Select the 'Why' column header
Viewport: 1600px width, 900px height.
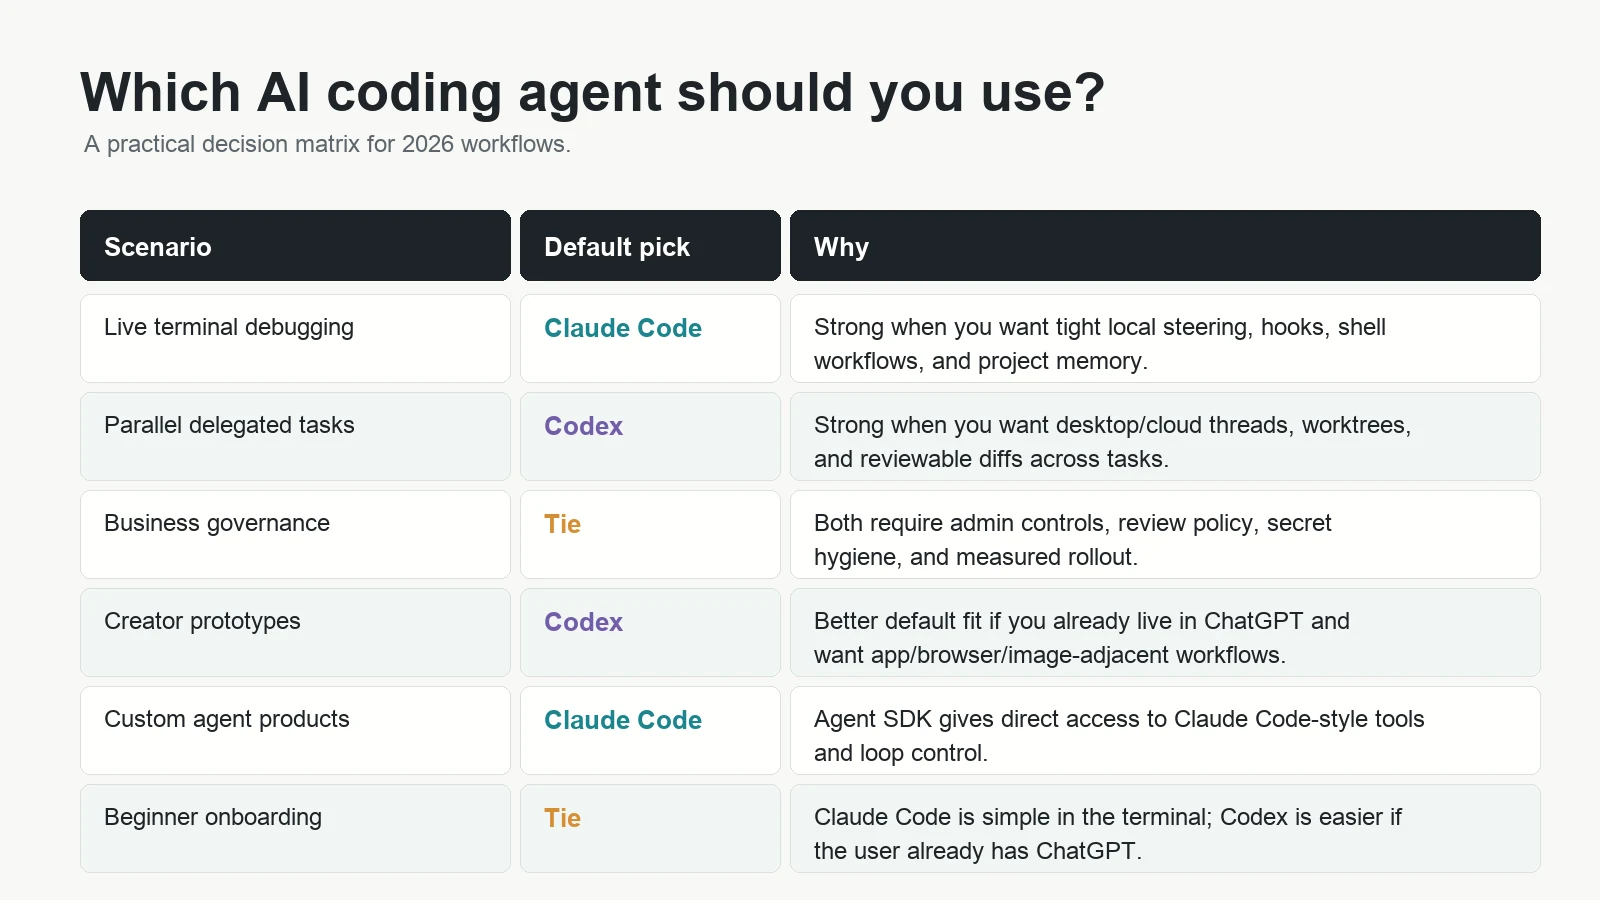click(x=1165, y=246)
